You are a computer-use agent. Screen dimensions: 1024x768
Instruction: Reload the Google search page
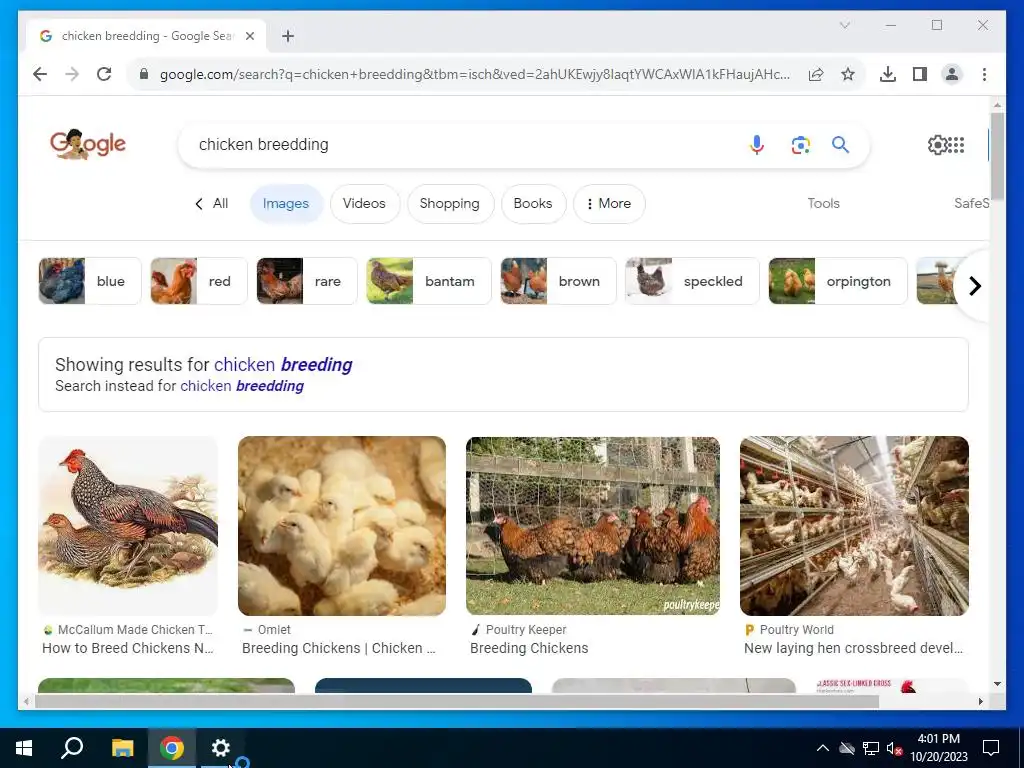pos(104,74)
